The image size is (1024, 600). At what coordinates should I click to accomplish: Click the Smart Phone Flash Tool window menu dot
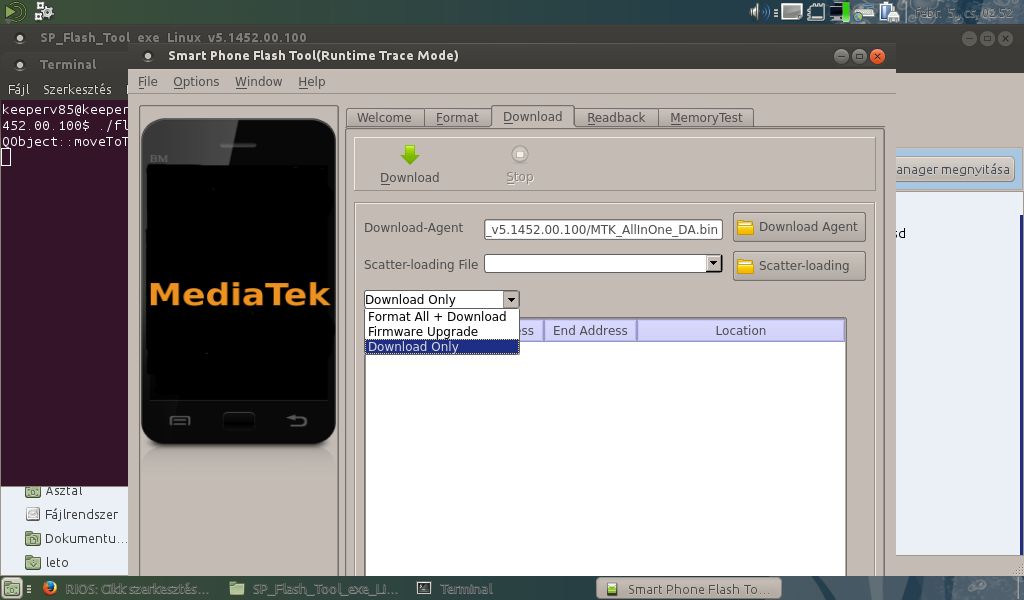click(148, 56)
